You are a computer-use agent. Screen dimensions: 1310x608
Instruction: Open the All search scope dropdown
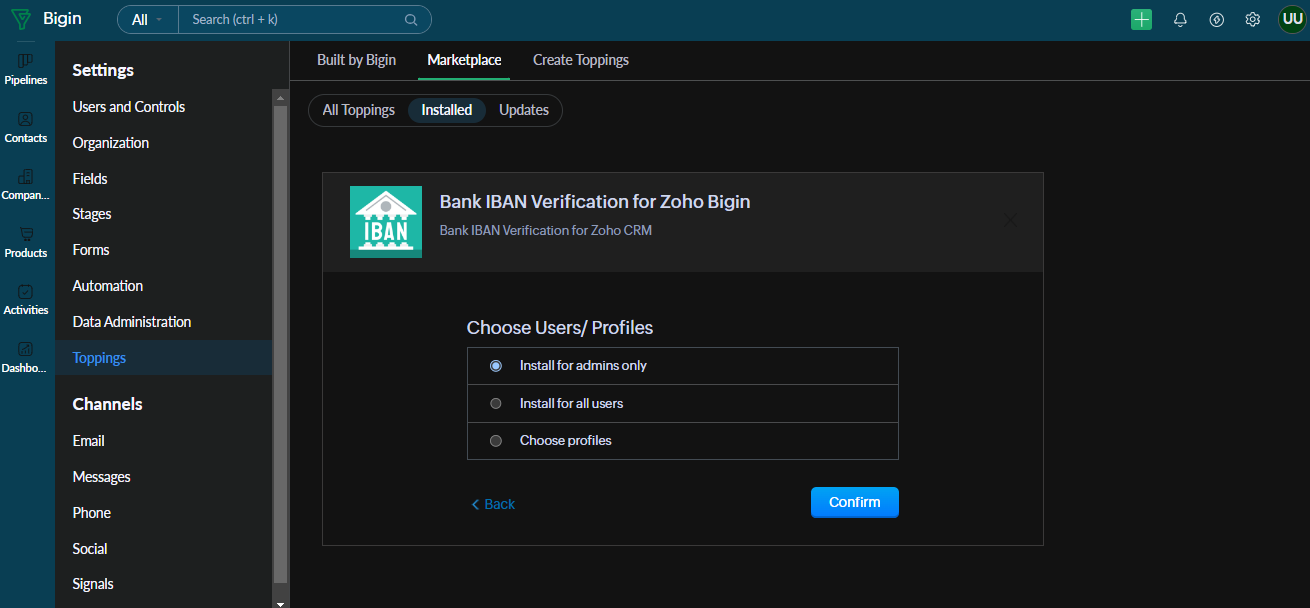(147, 19)
